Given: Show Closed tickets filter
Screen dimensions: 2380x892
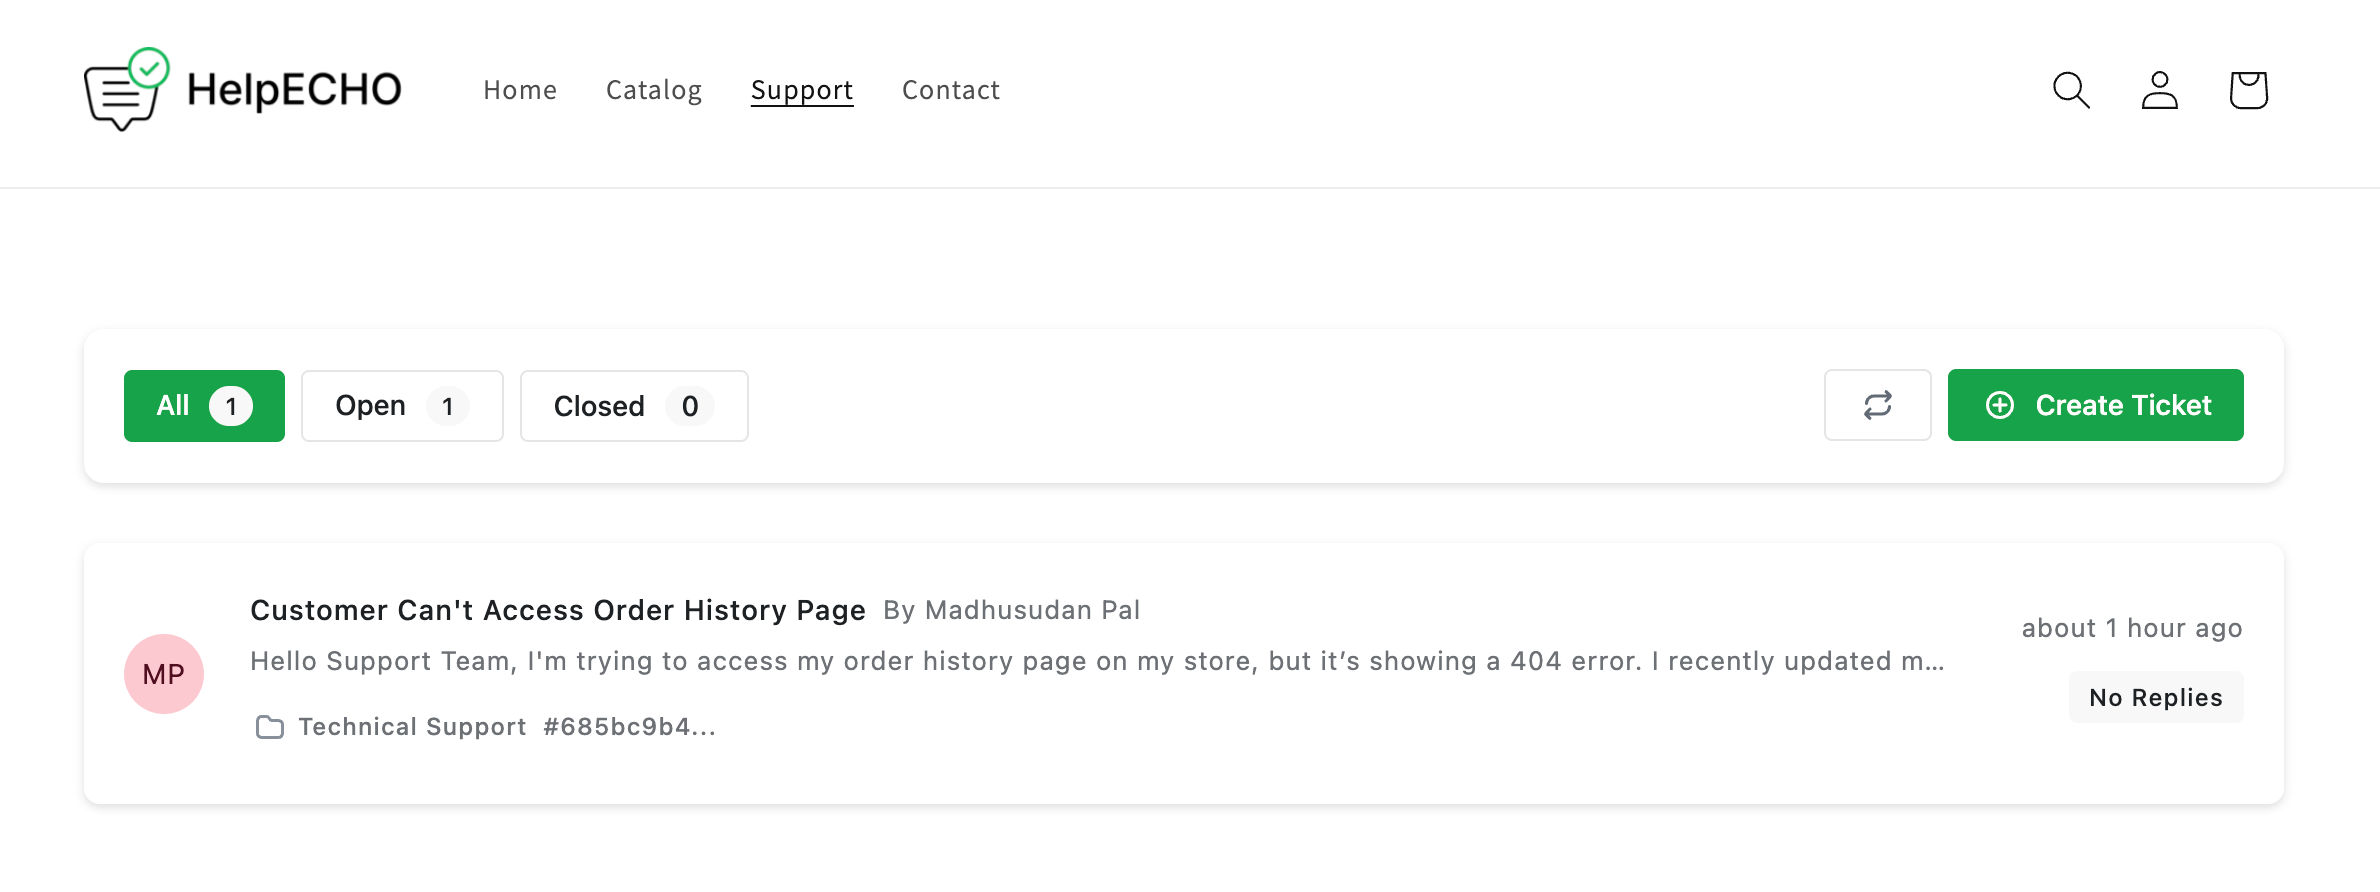Looking at the screenshot, I should (634, 406).
